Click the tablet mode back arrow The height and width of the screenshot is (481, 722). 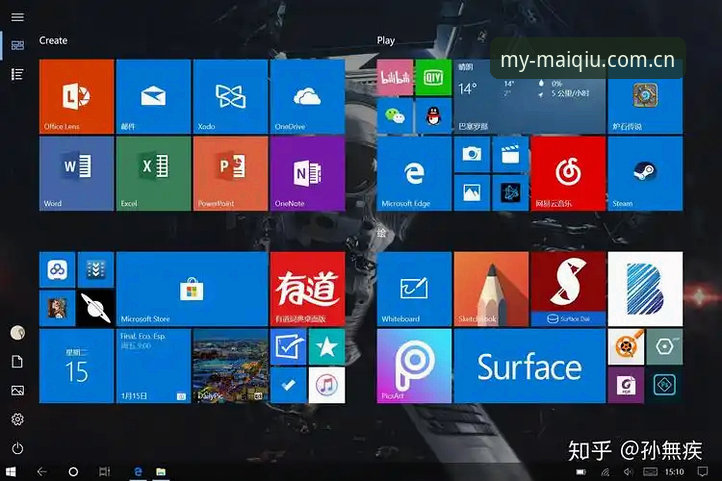[42, 471]
